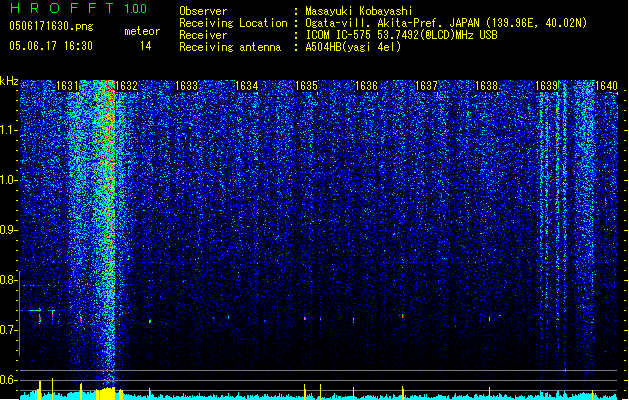Click the 0.6 kHz frequency label
629x400 pixels.
[9, 380]
